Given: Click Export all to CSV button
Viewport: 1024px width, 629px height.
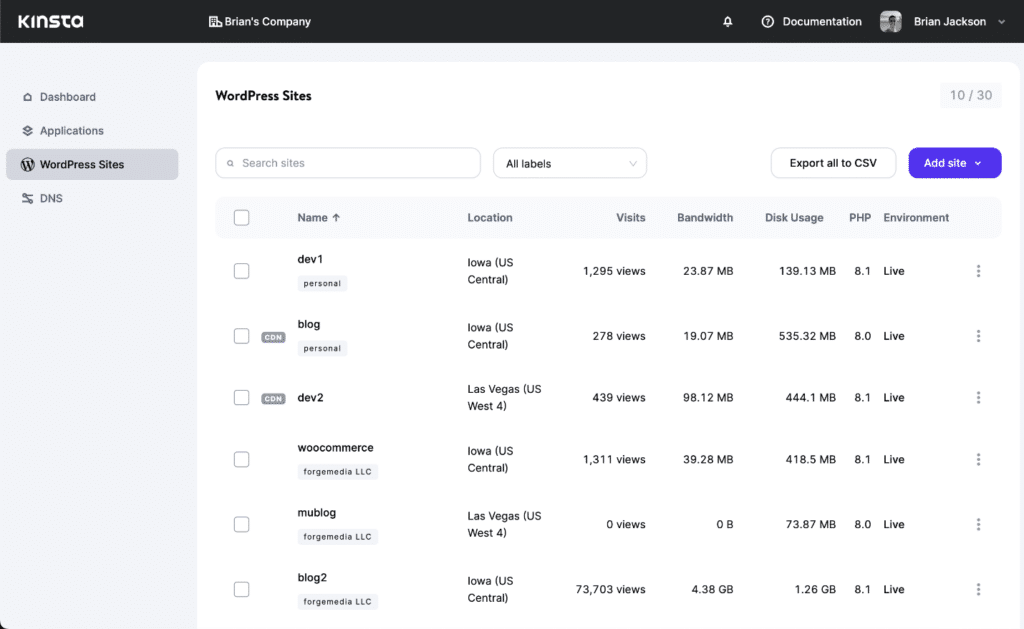Looking at the screenshot, I should [x=833, y=163].
